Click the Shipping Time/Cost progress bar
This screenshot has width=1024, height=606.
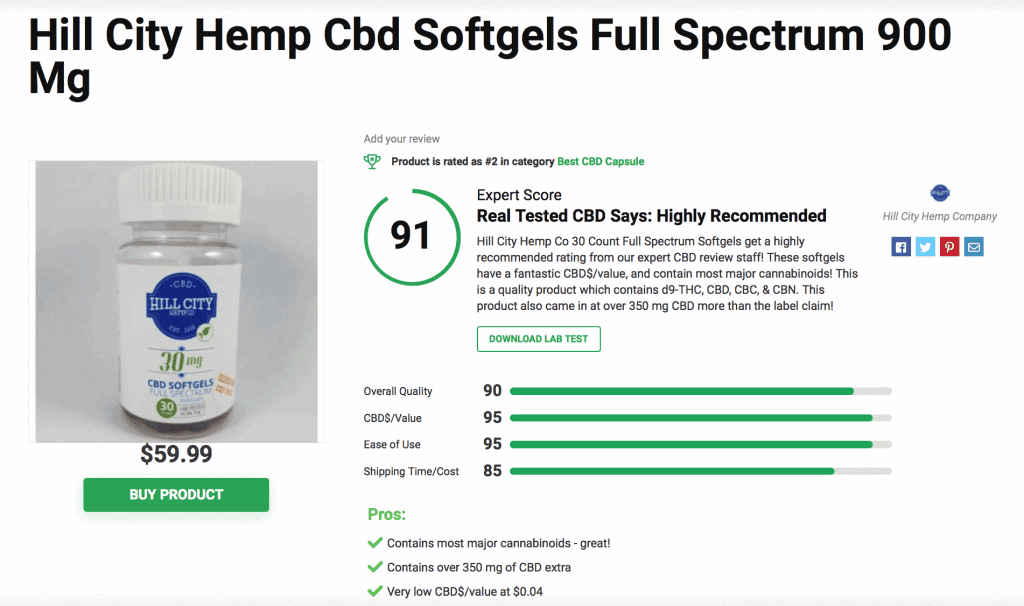coord(700,470)
